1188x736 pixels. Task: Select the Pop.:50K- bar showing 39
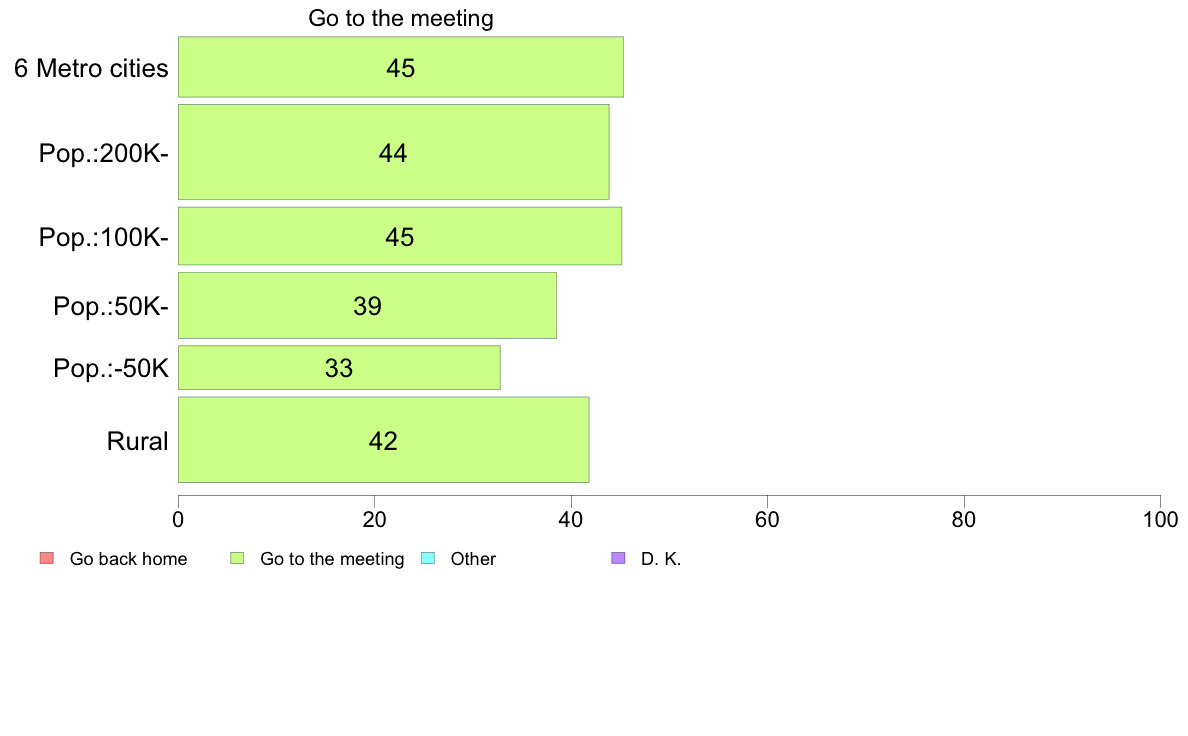(x=367, y=305)
